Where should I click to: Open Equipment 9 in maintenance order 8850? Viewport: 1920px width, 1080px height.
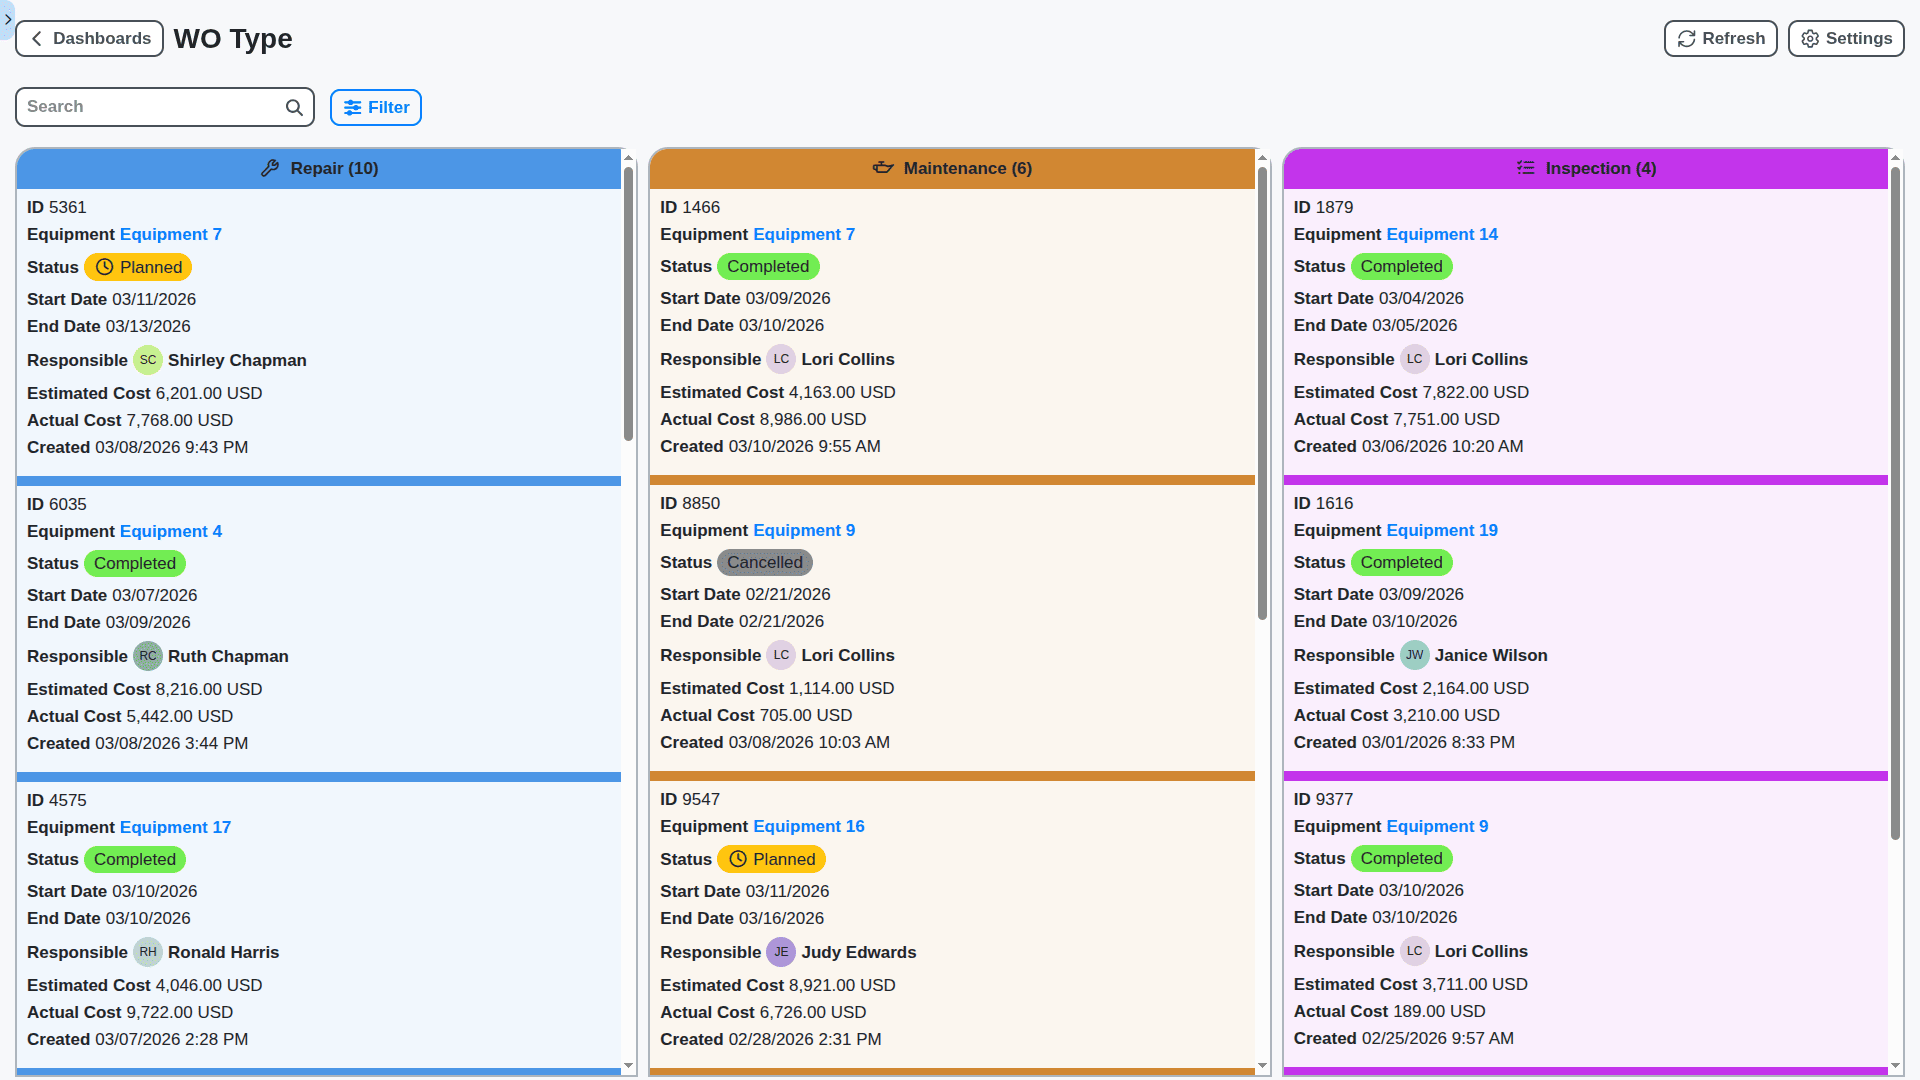point(803,530)
